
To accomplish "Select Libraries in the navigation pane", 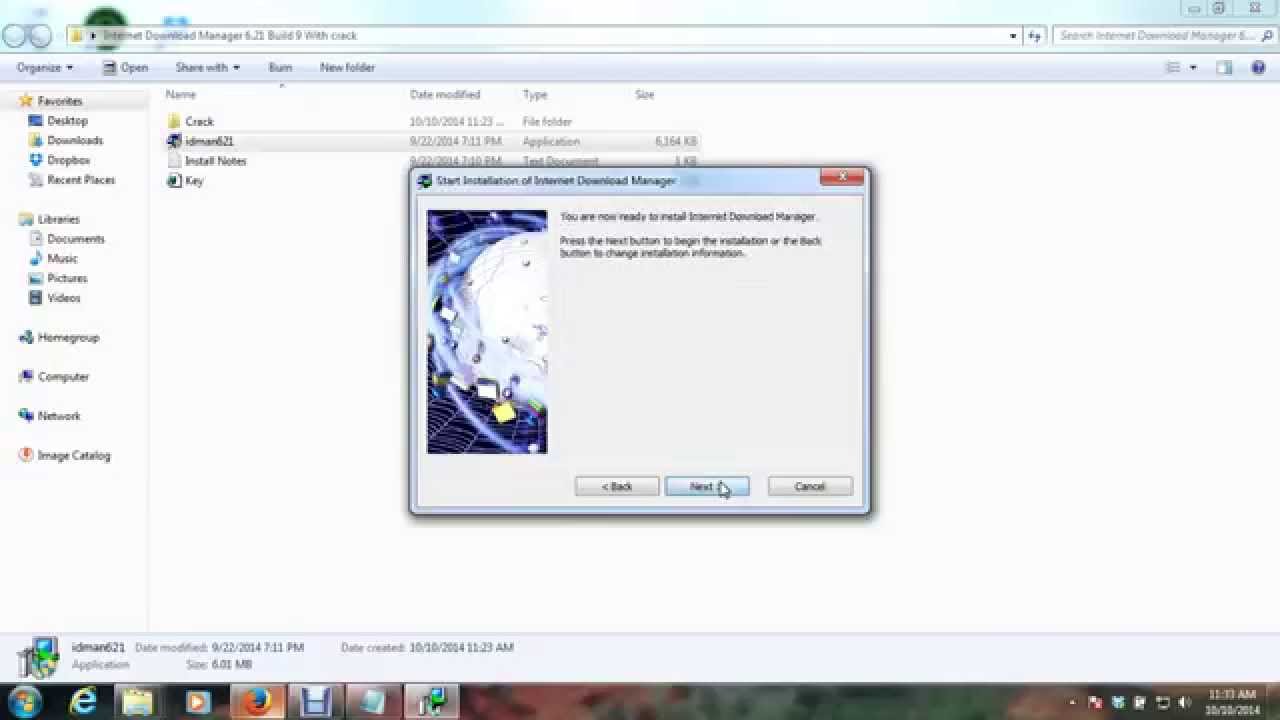I will [58, 219].
